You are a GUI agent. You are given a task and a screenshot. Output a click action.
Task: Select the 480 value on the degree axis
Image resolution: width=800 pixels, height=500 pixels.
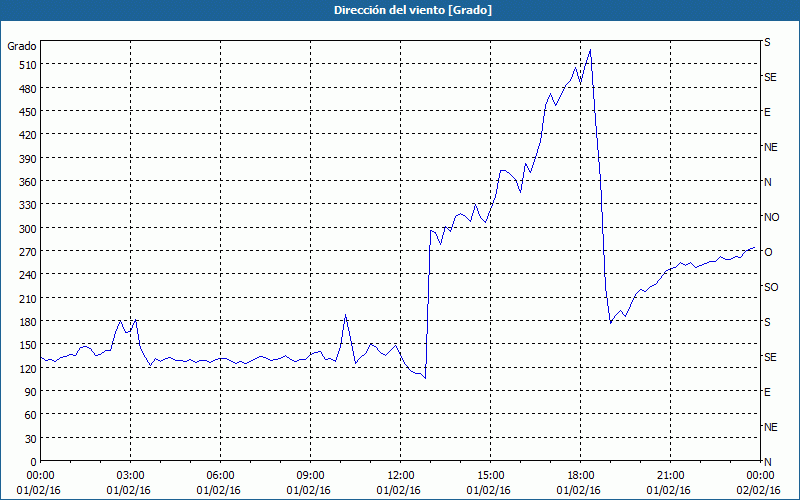pyautogui.click(x=28, y=89)
